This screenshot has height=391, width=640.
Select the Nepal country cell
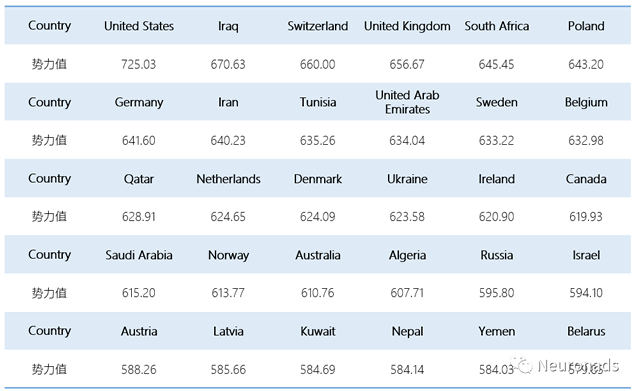click(x=407, y=331)
